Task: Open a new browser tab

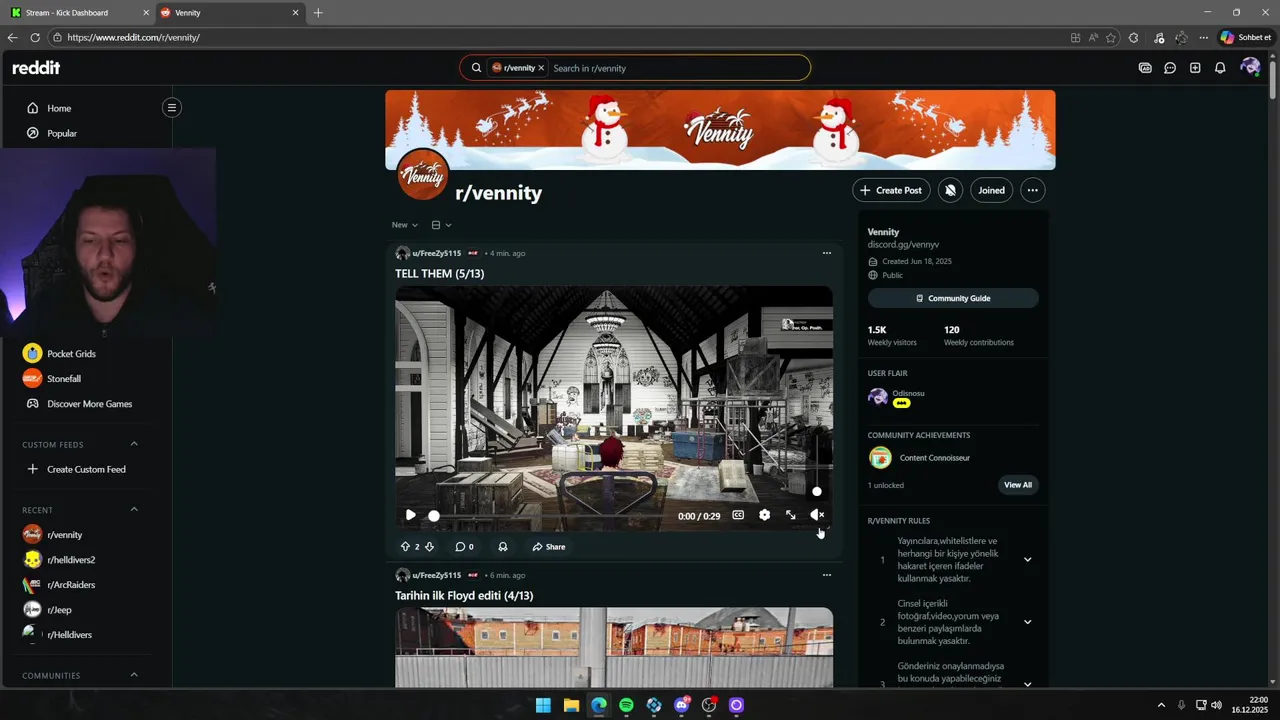Action: click(318, 13)
